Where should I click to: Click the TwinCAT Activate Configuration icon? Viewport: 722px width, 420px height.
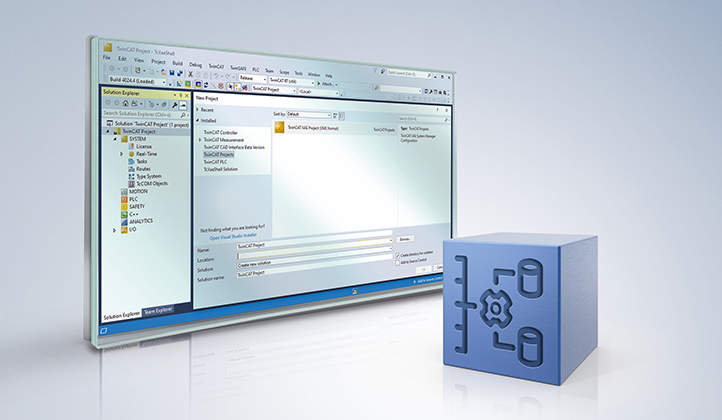[180, 83]
